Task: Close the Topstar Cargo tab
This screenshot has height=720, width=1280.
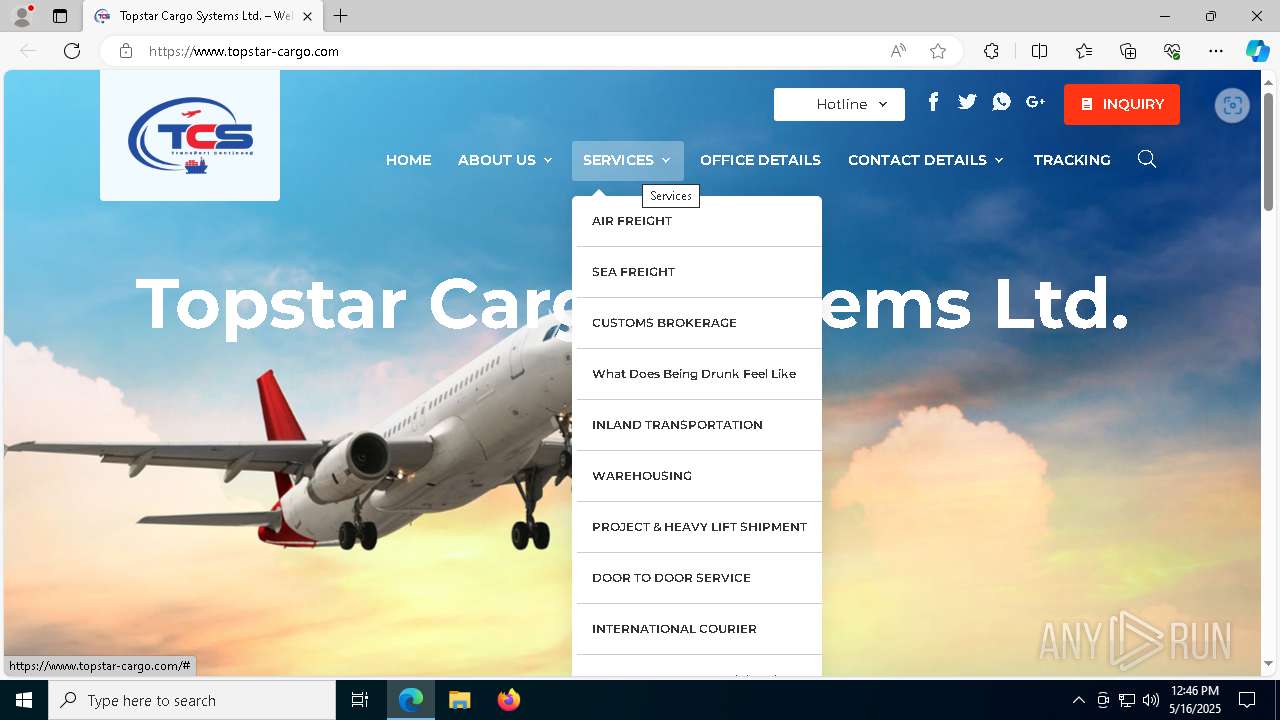Action: pos(307,16)
